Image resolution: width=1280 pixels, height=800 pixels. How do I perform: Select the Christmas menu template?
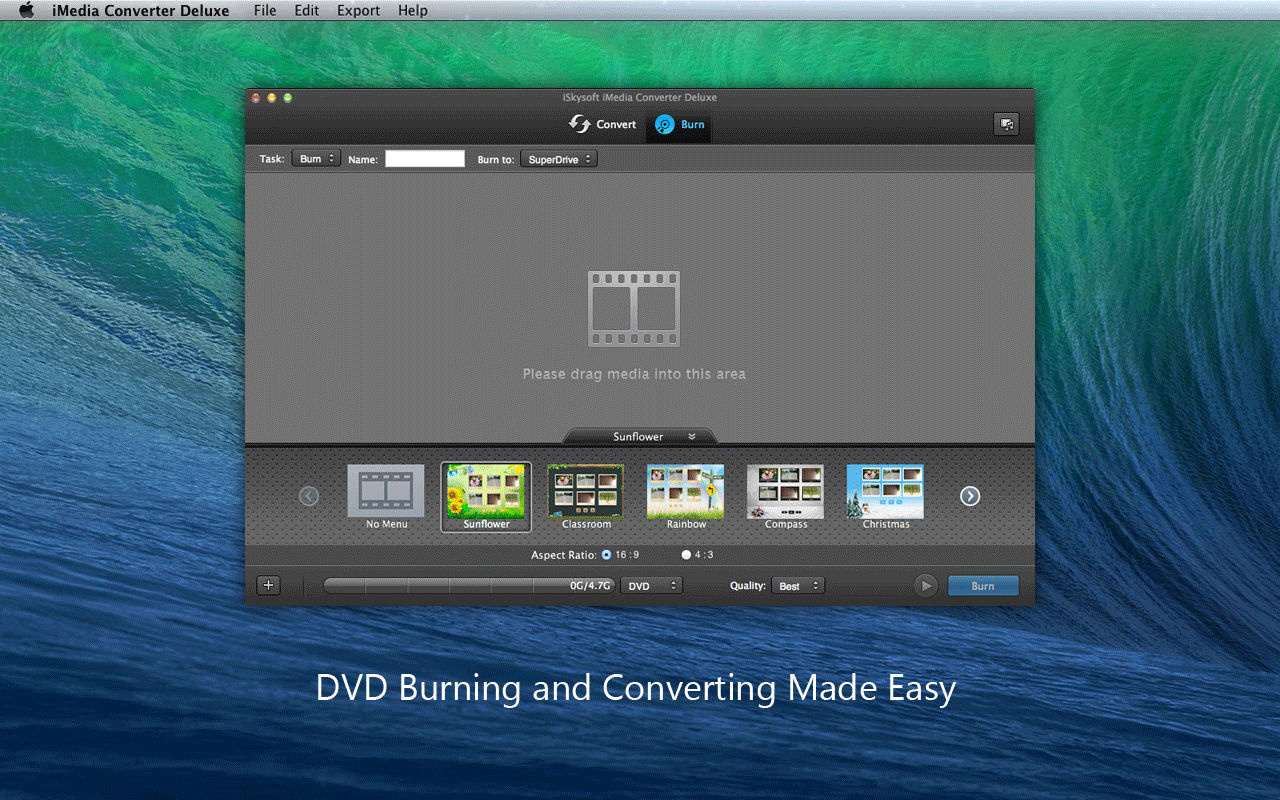(886, 497)
